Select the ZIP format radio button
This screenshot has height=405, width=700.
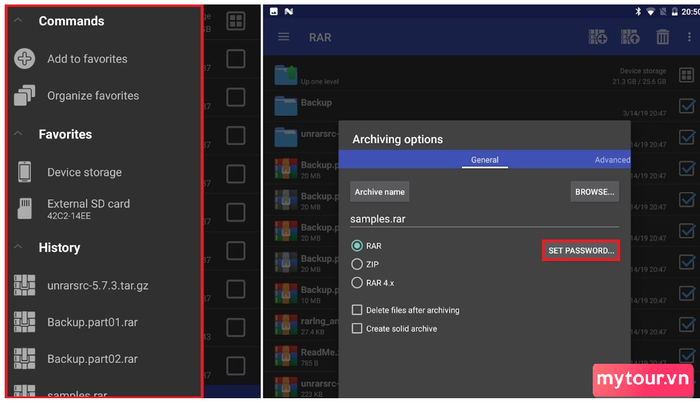[357, 264]
